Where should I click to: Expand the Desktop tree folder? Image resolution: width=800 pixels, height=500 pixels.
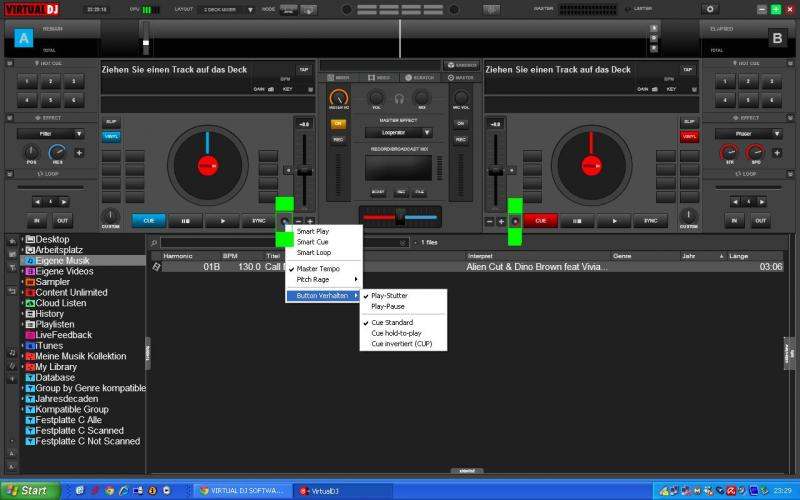(22, 239)
